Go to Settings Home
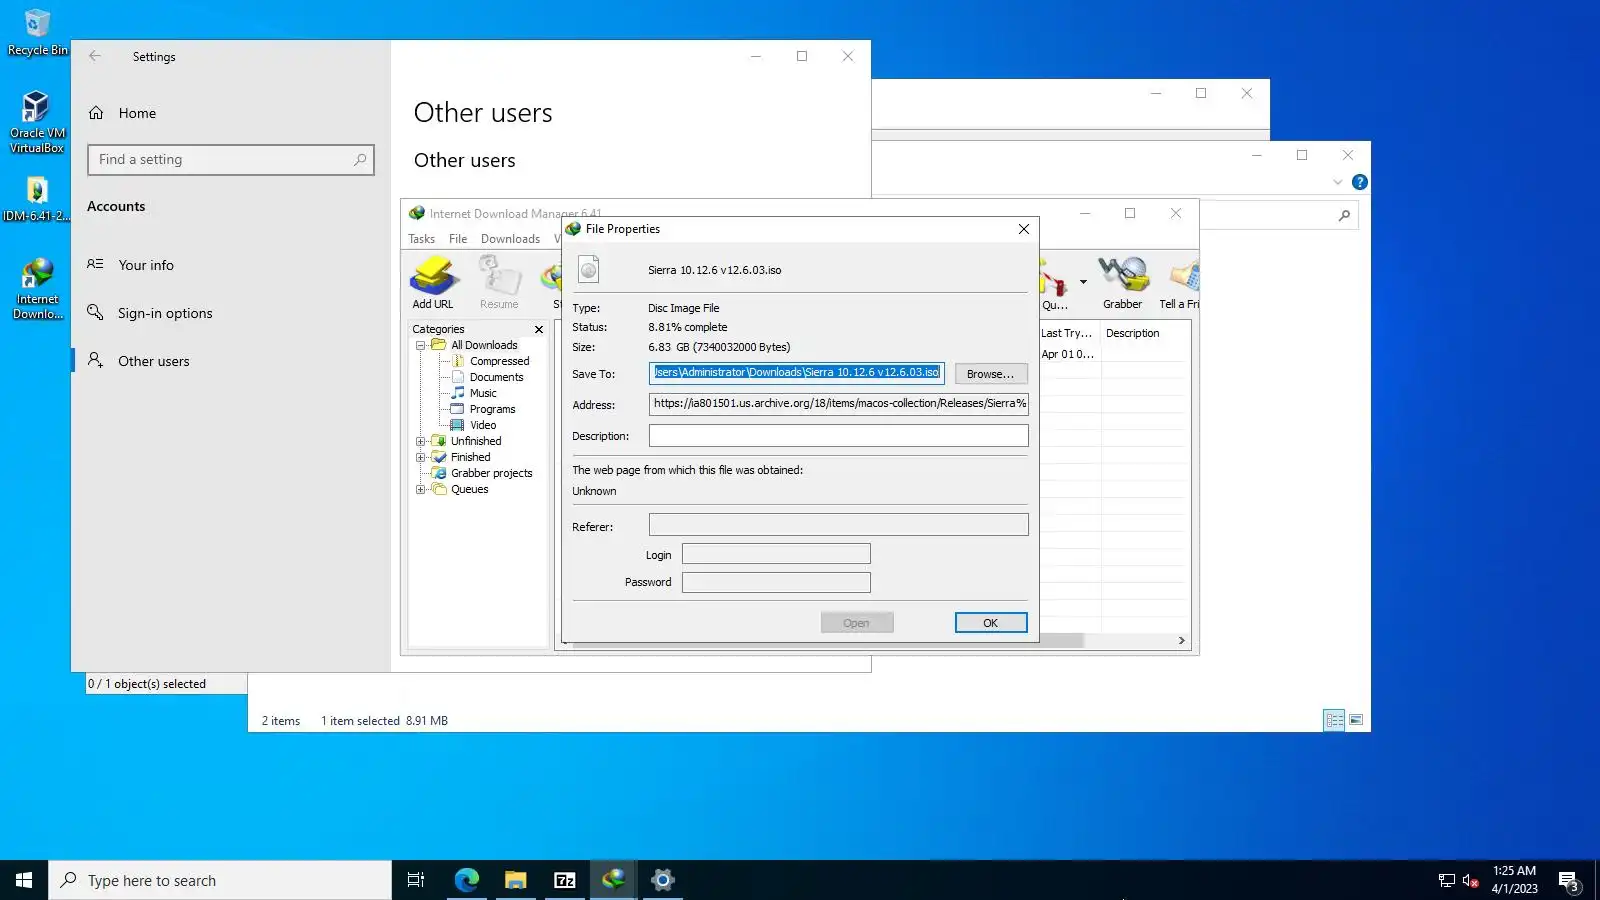This screenshot has width=1600, height=900. point(137,113)
